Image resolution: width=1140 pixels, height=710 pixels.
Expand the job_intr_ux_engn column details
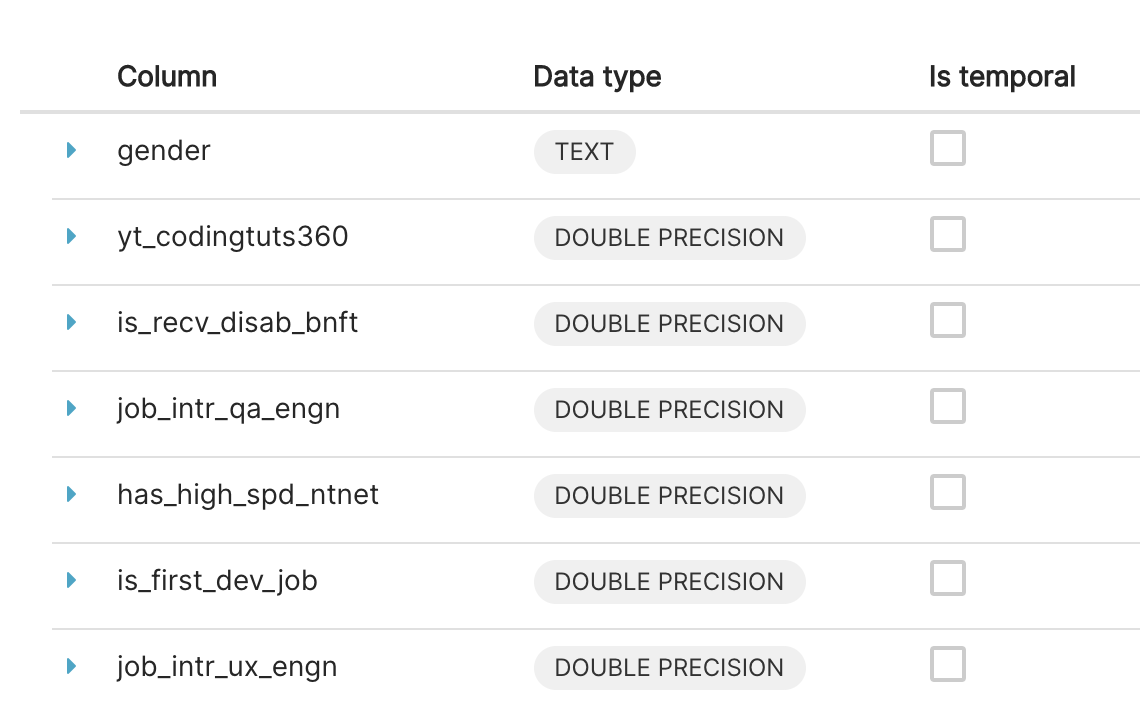tap(70, 665)
